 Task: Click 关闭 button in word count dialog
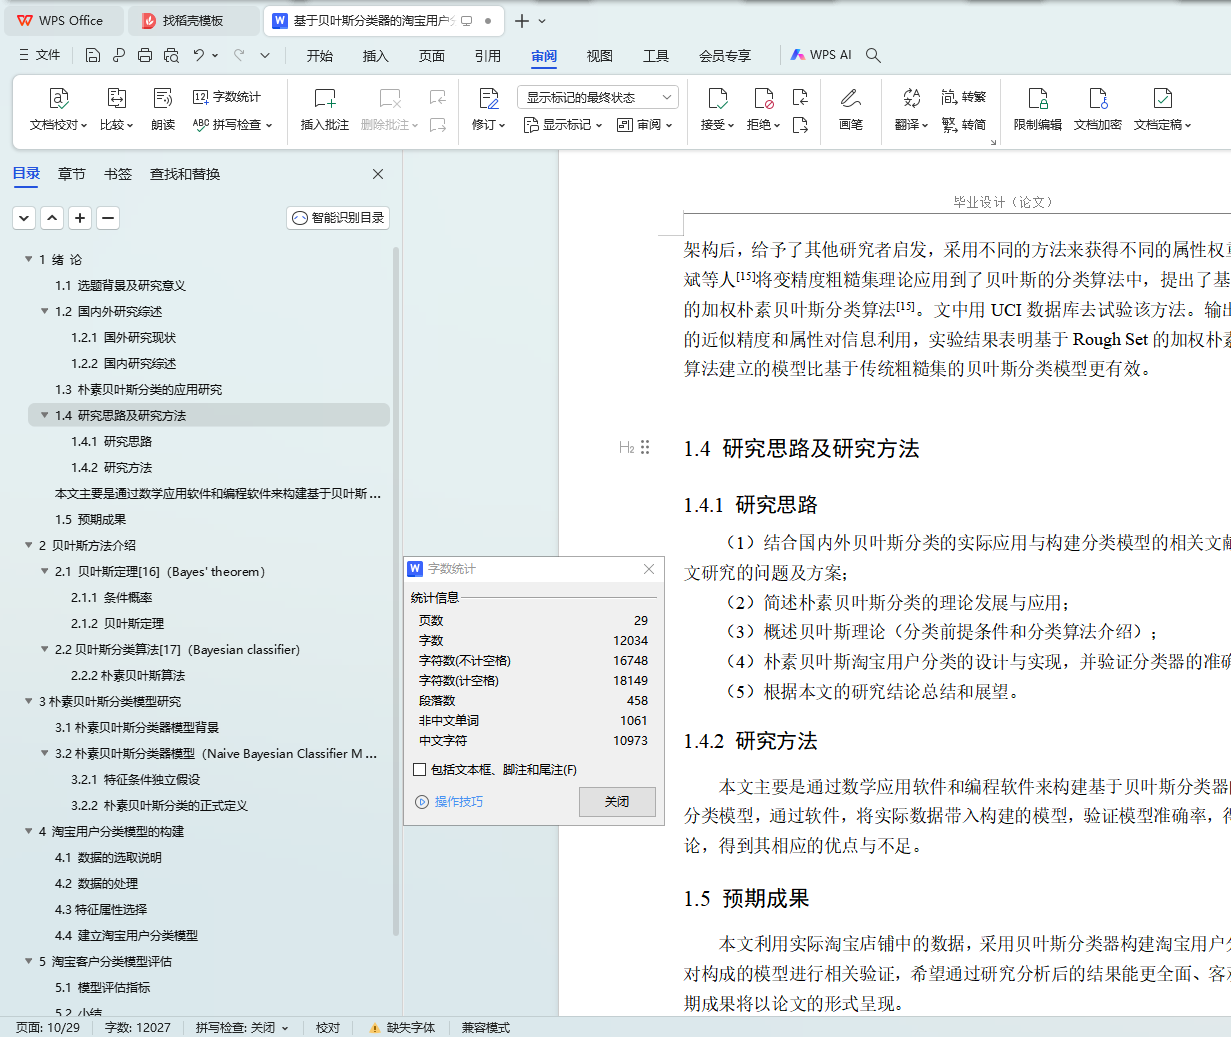pos(617,802)
